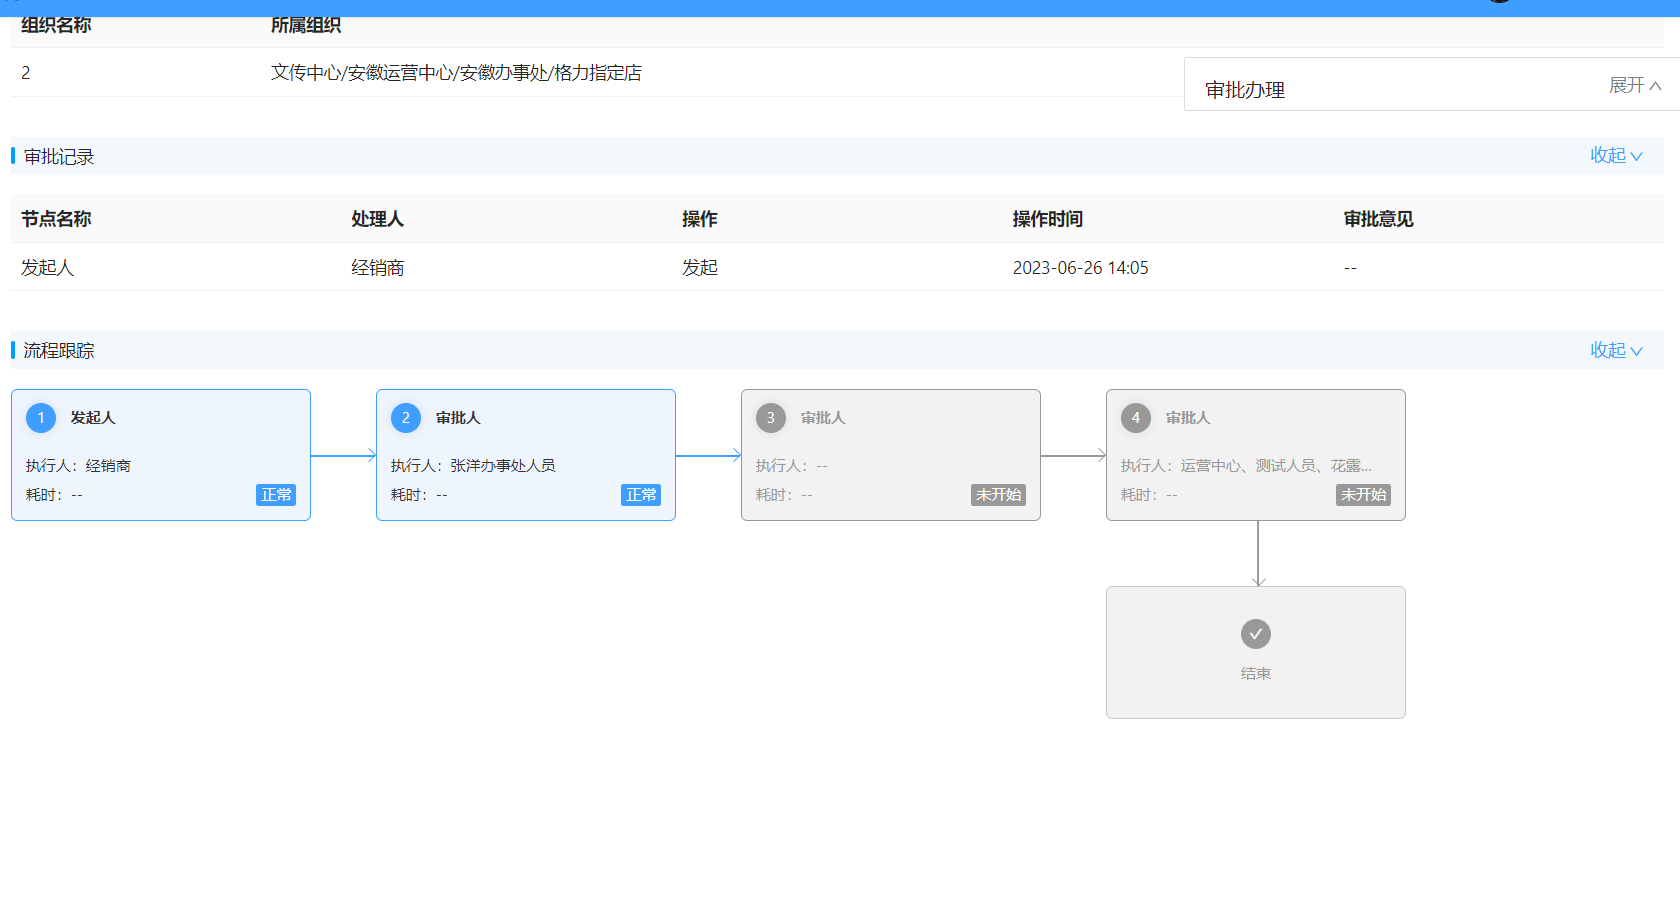Click 未开始 badge in step 4 card
The image size is (1680, 902).
(1363, 495)
